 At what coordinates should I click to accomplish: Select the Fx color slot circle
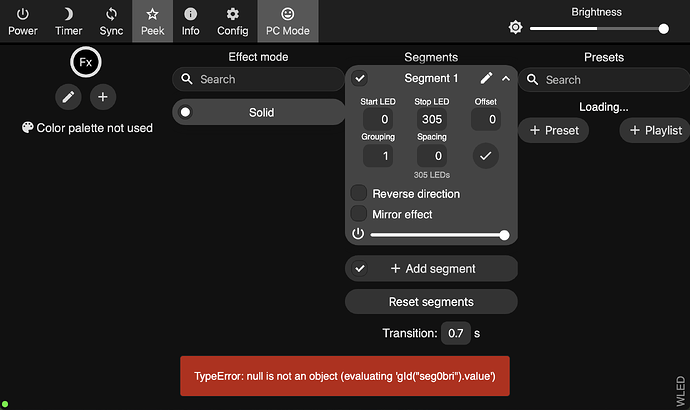(x=86, y=62)
